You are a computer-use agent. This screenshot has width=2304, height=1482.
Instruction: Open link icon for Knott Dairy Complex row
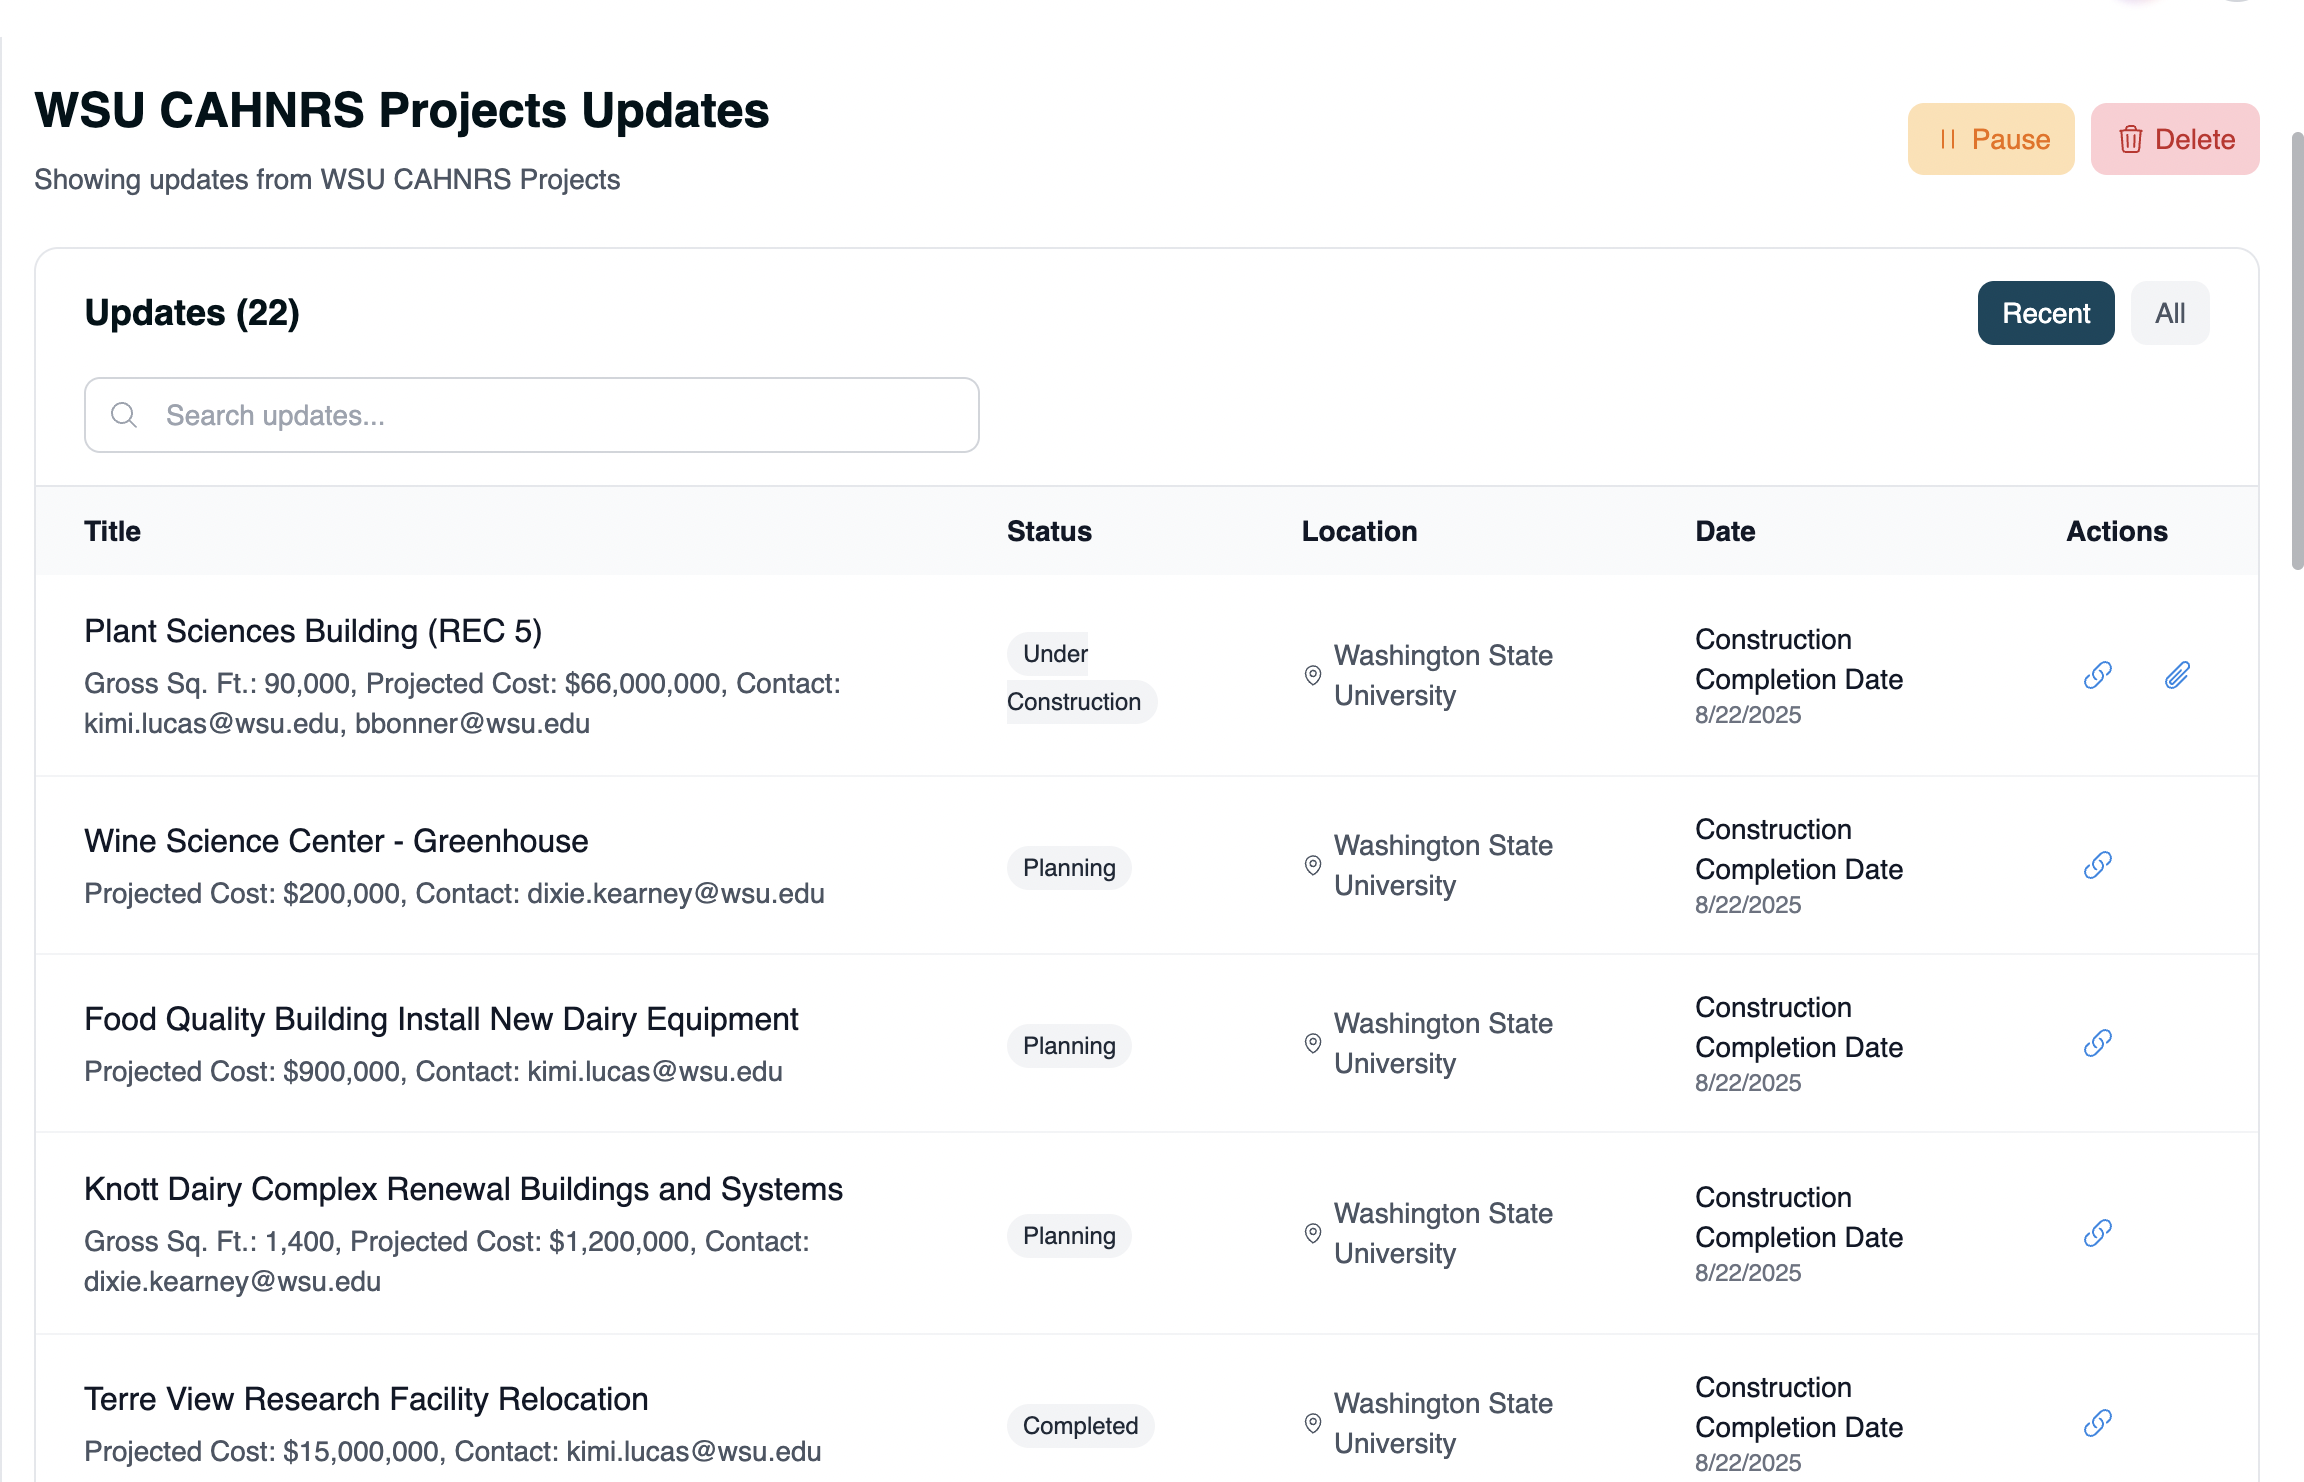click(x=2097, y=1234)
